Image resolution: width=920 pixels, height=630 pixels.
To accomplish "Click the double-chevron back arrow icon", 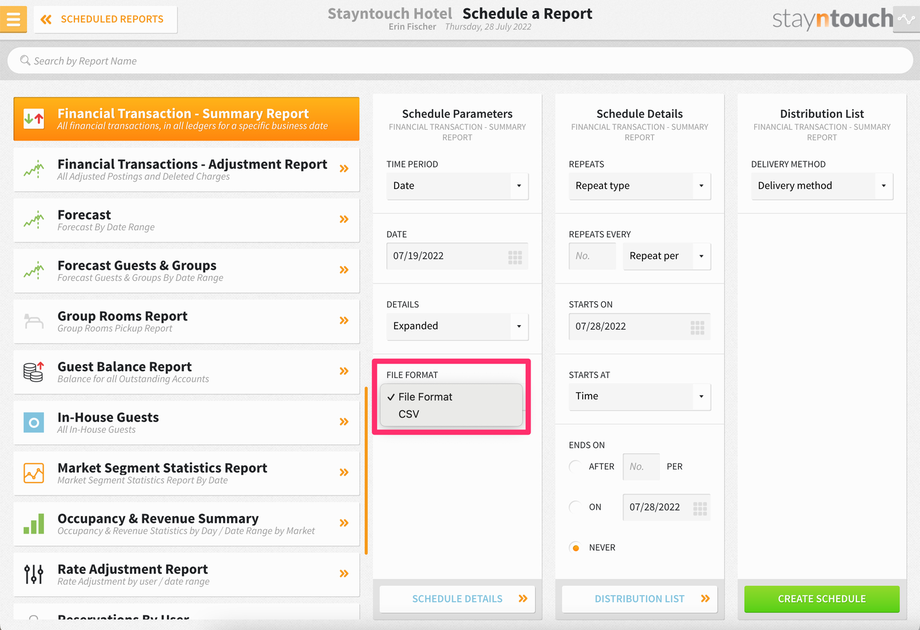I will coord(46,19).
